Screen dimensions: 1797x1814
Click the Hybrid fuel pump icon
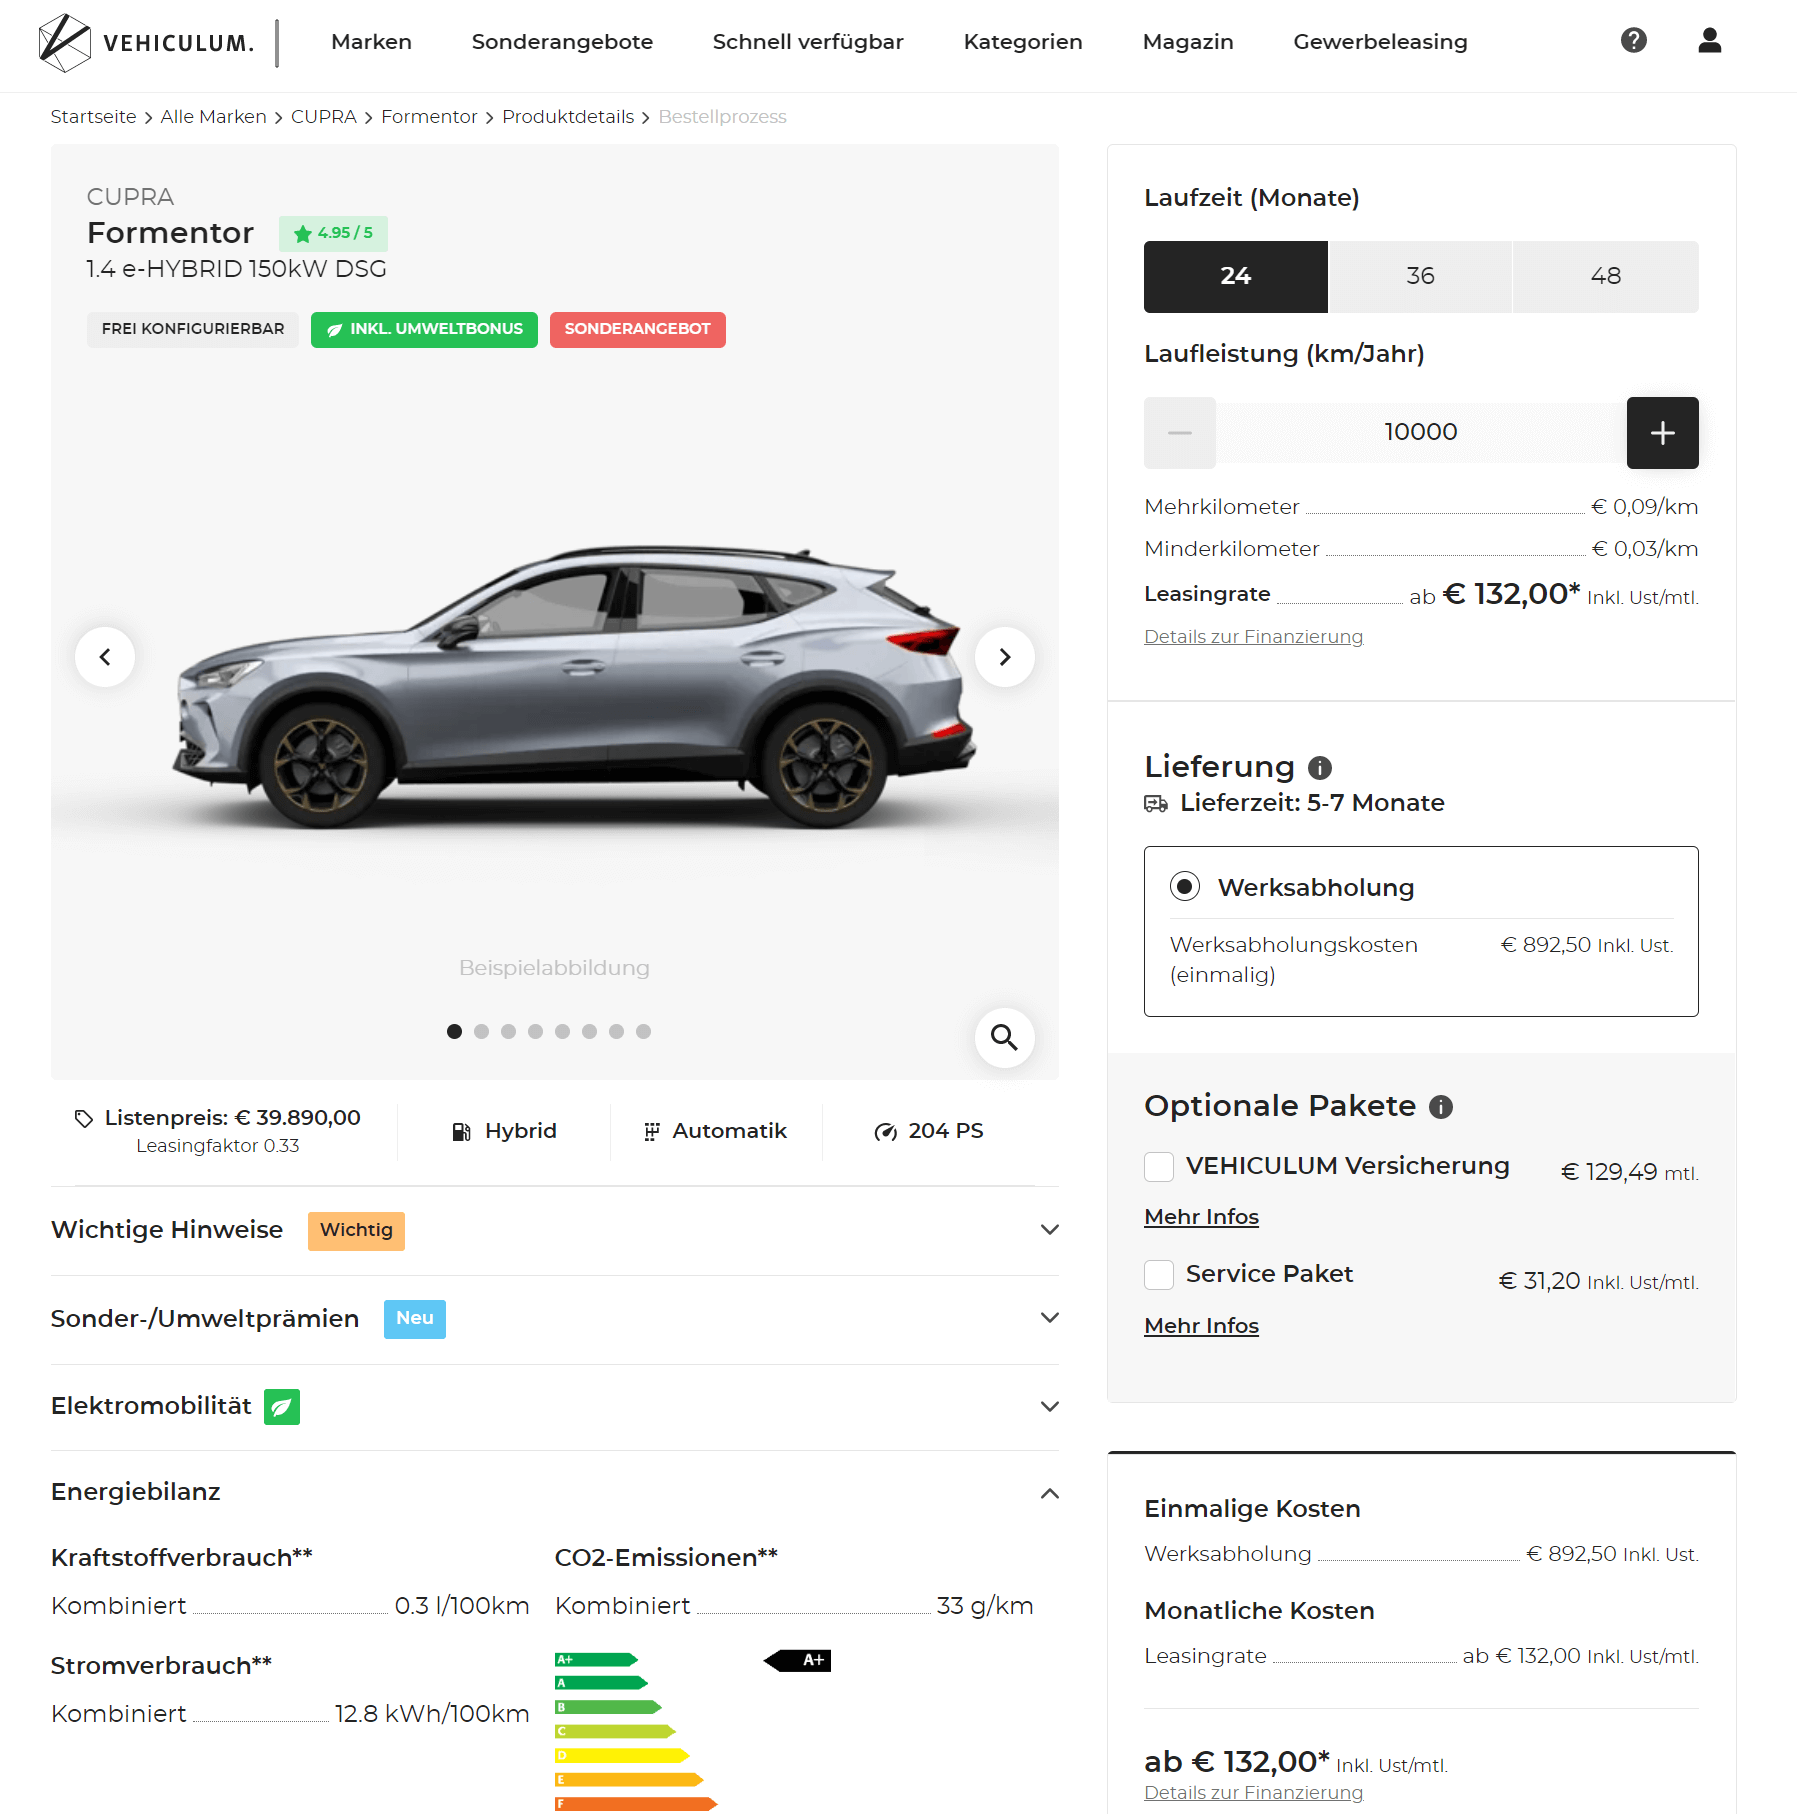[461, 1132]
